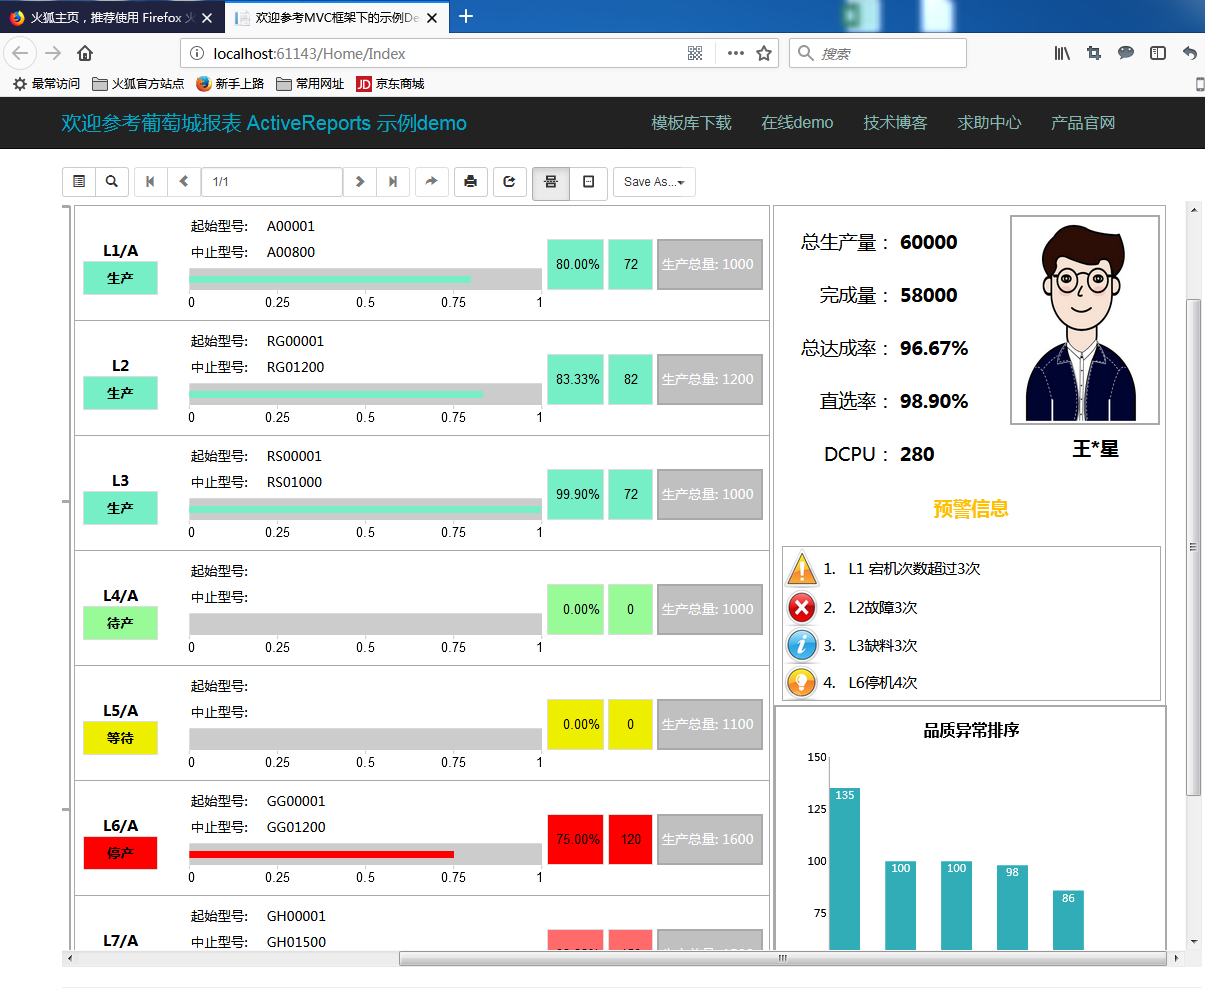This screenshot has width=1205, height=1004.
Task: Click the print report icon
Action: pos(470,182)
